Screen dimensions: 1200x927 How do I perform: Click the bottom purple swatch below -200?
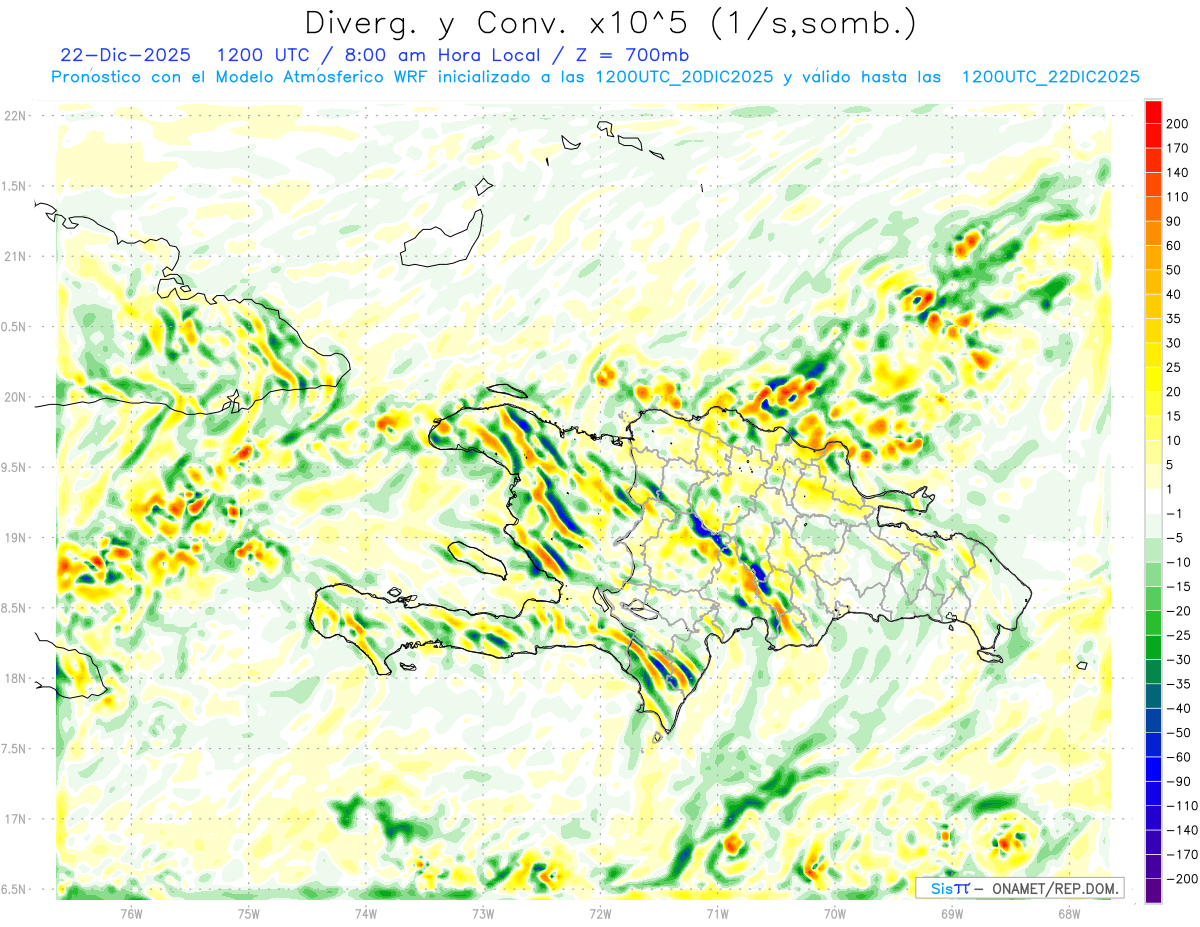1153,891
